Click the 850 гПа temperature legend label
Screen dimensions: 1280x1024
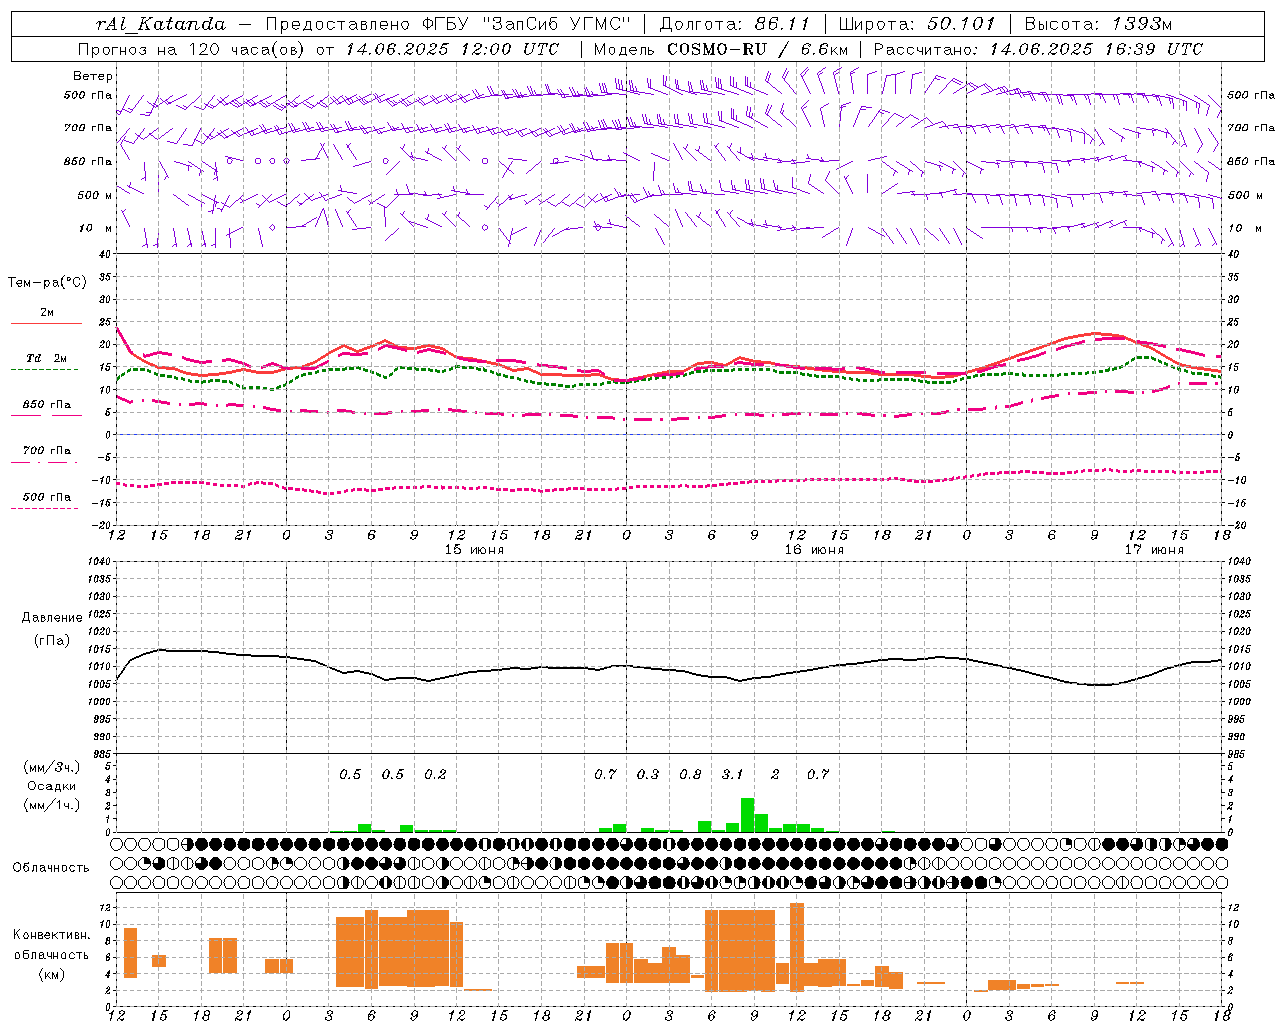47,404
